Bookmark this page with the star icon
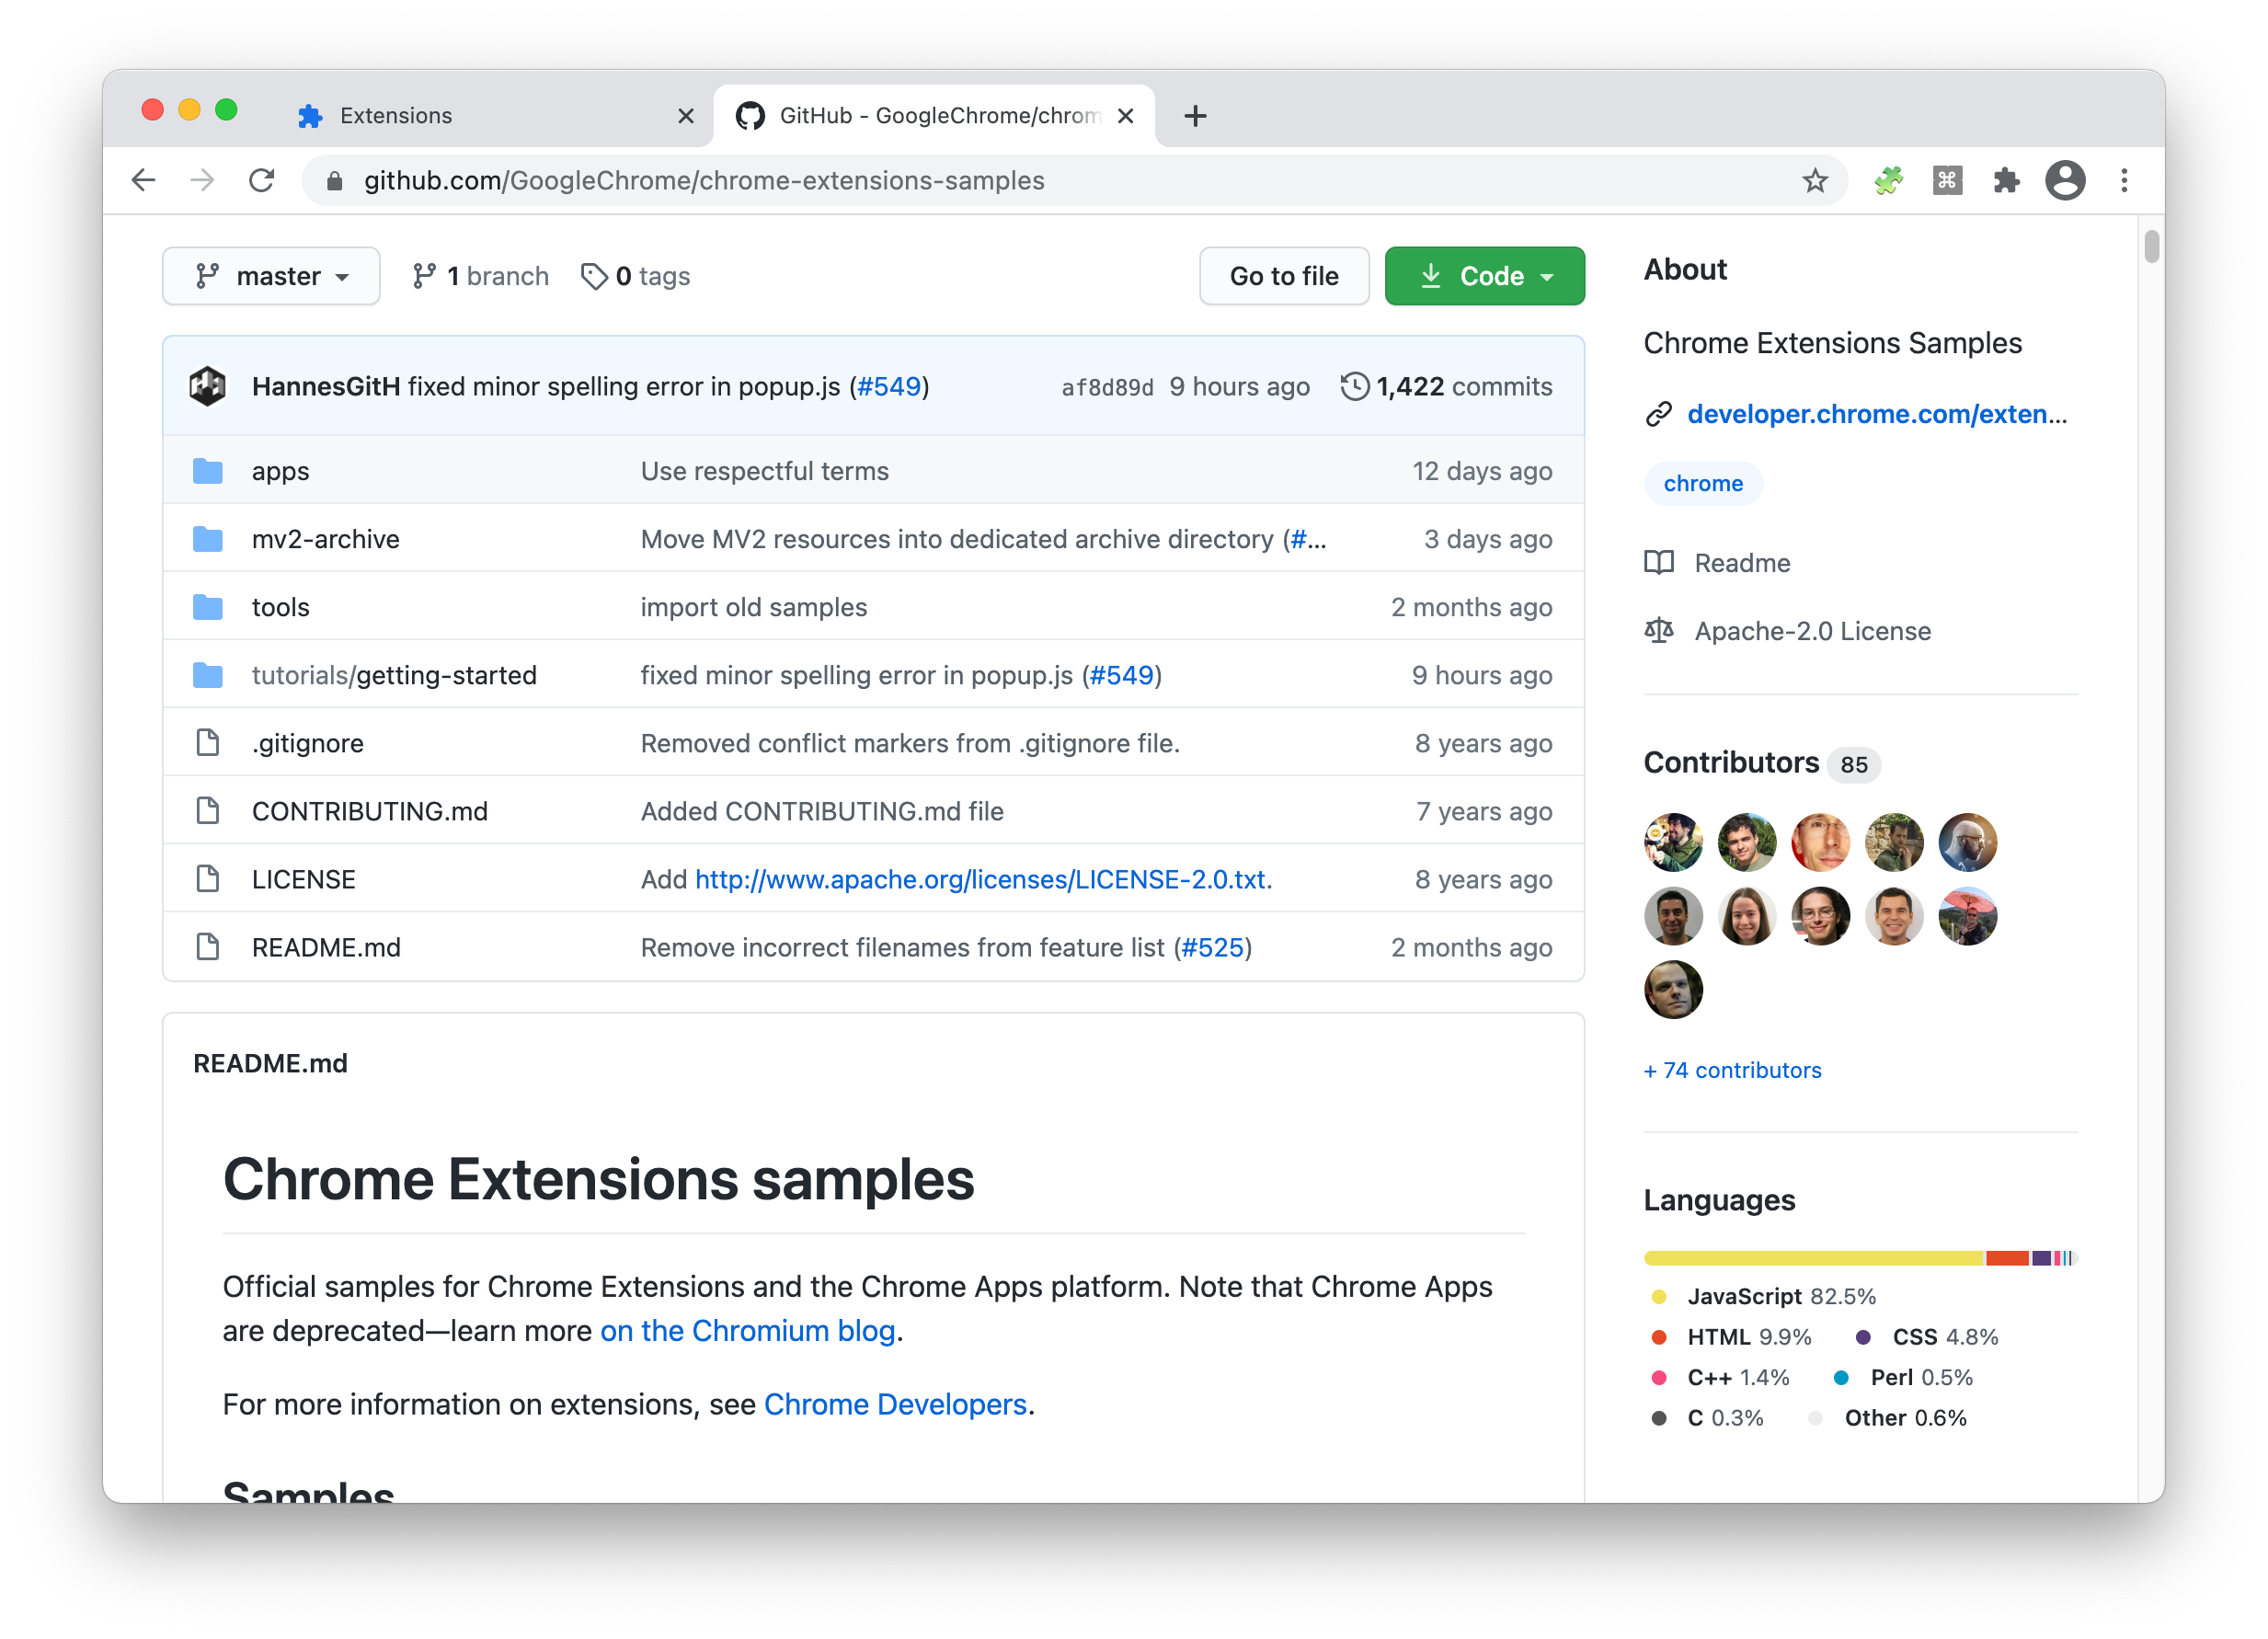The image size is (2268, 1639). (1814, 180)
